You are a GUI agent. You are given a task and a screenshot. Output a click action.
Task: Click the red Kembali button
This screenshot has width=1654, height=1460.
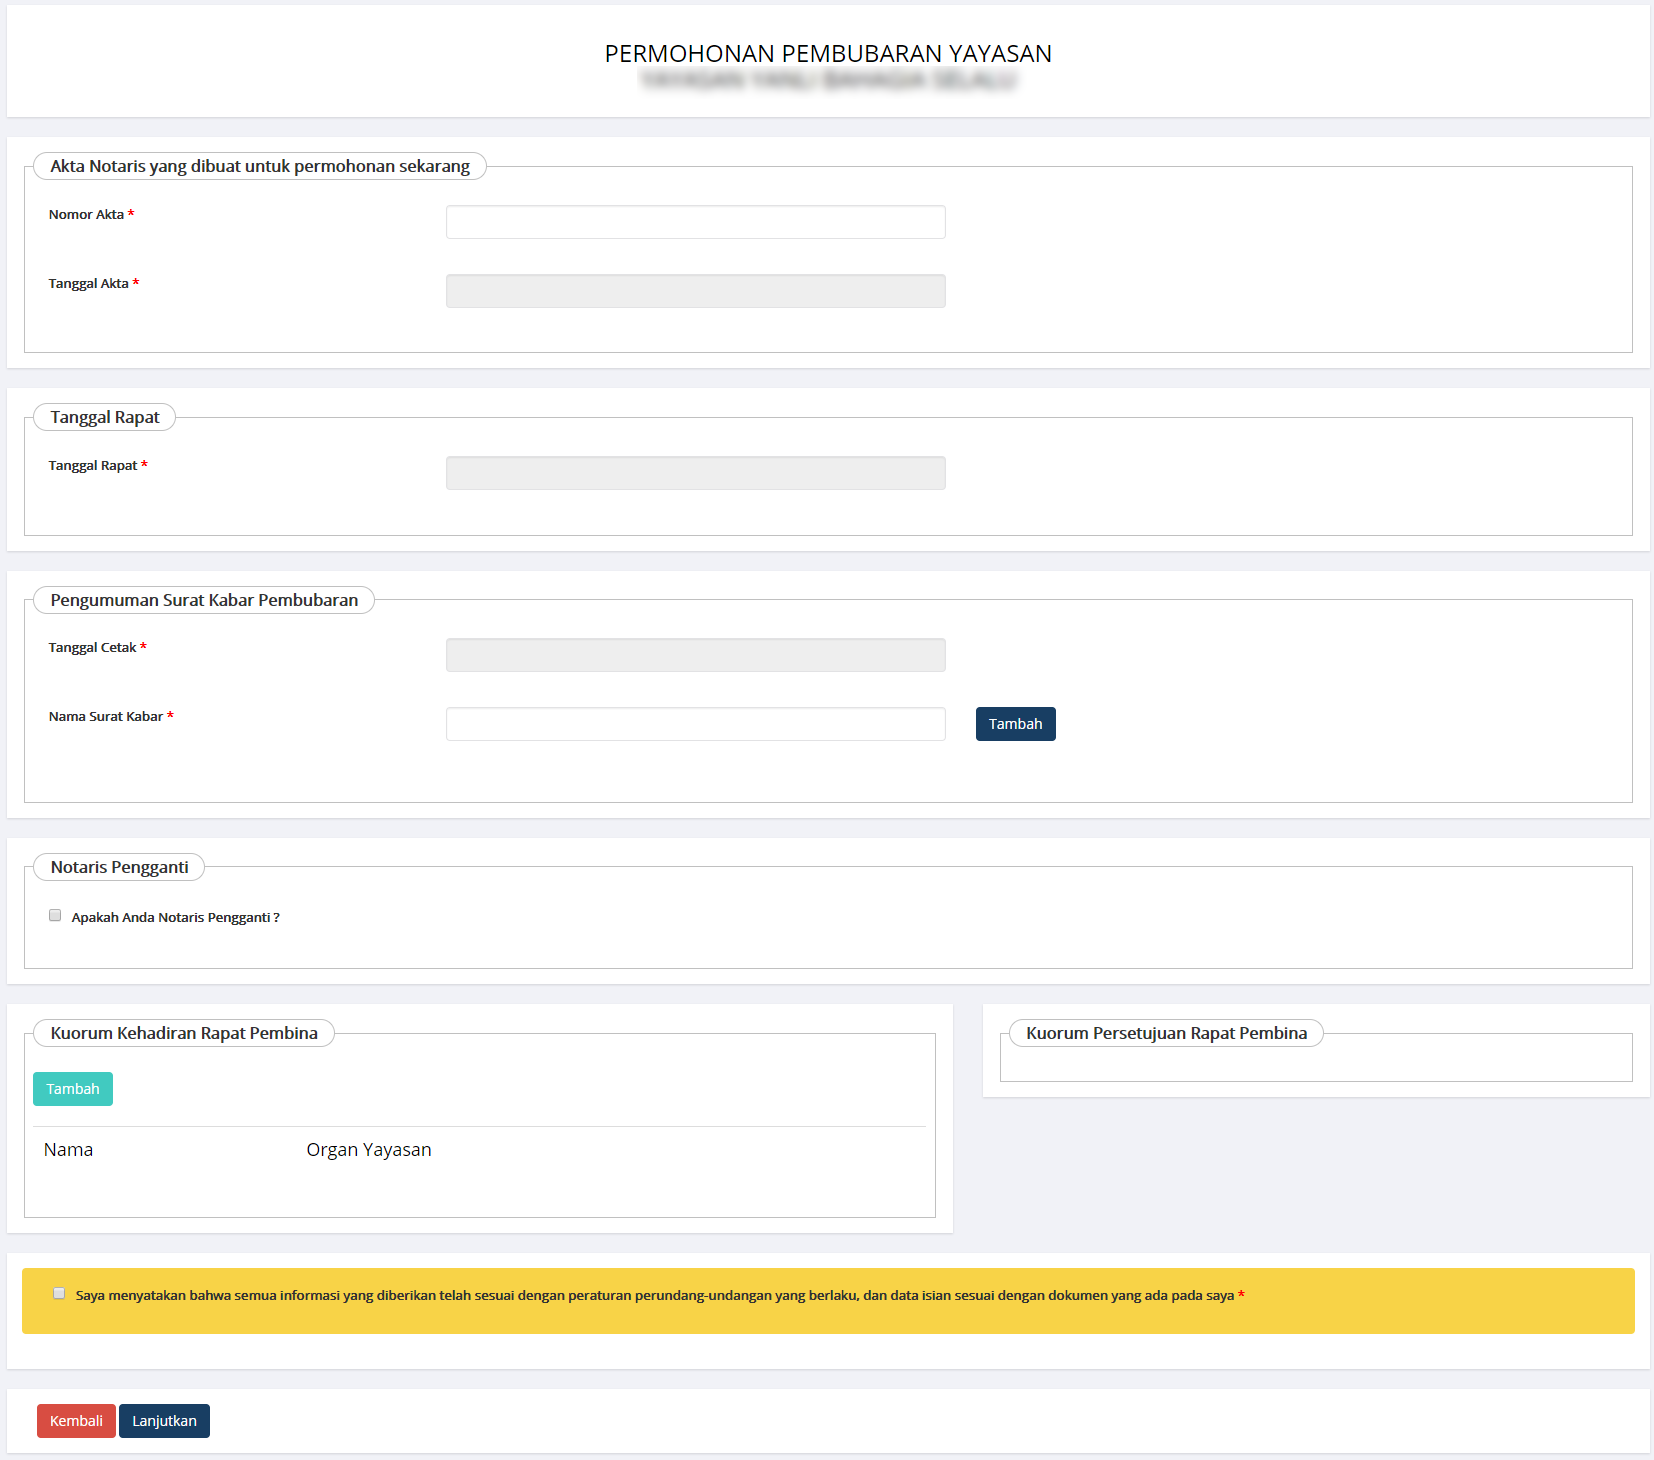point(76,1421)
